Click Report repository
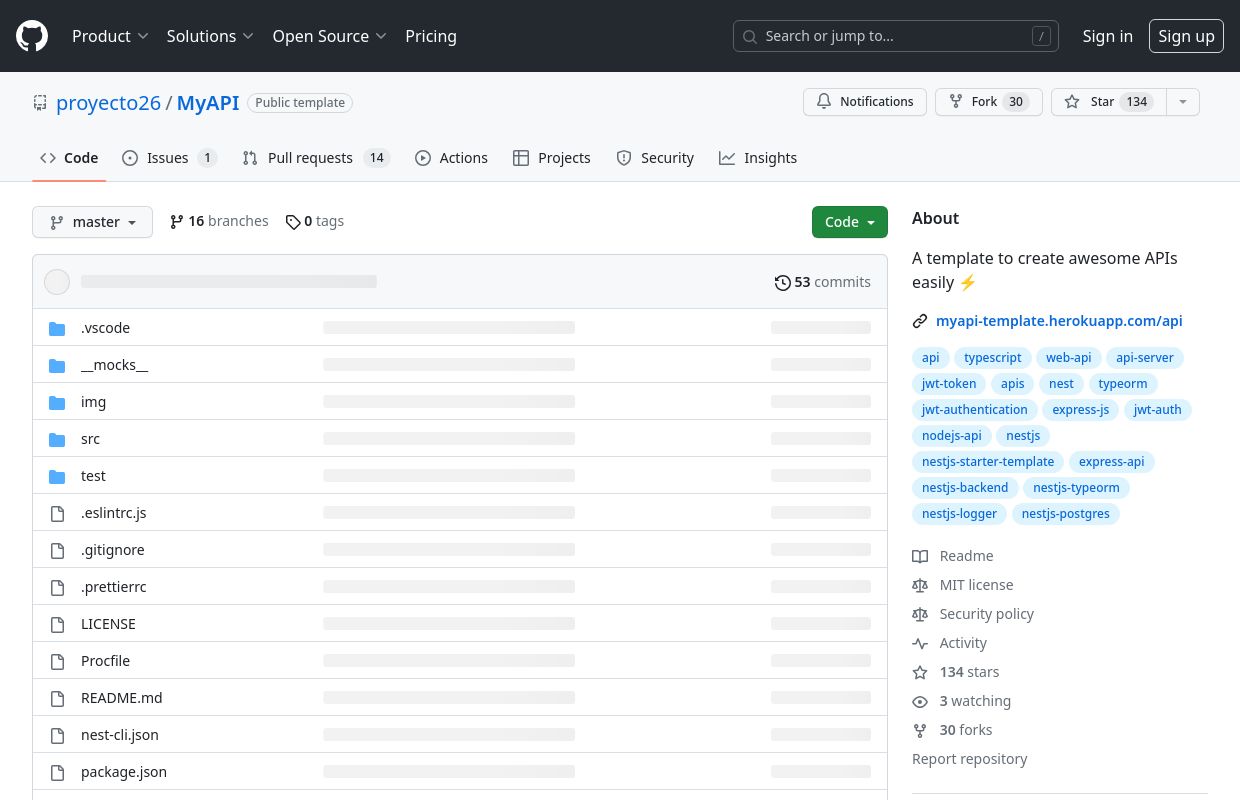The height and width of the screenshot is (800, 1240). coord(970,759)
